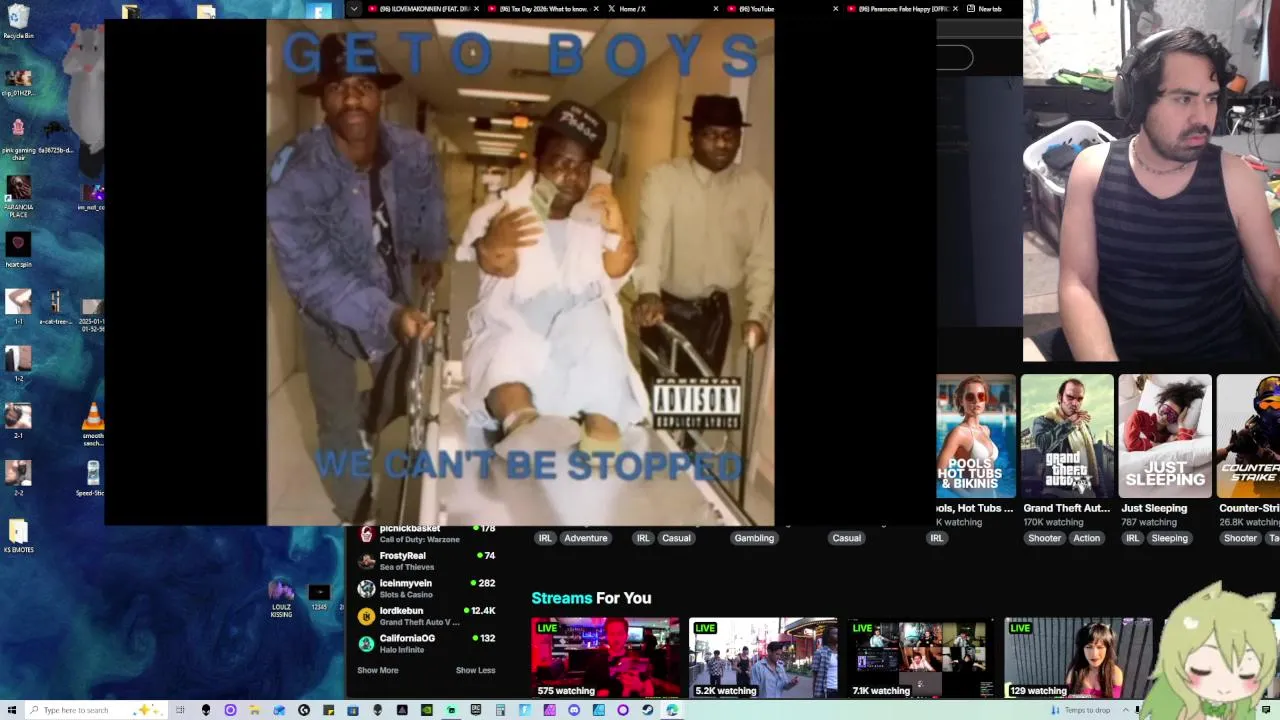The image size is (1280, 720).
Task: Open the browser tab search dropdown arrow
Action: pyautogui.click(x=353, y=8)
